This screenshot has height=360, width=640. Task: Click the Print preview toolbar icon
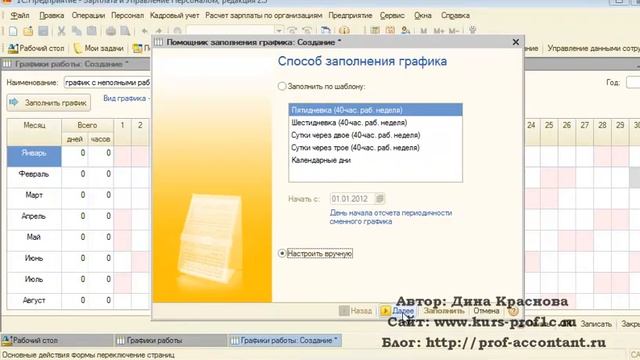click(x=125, y=31)
